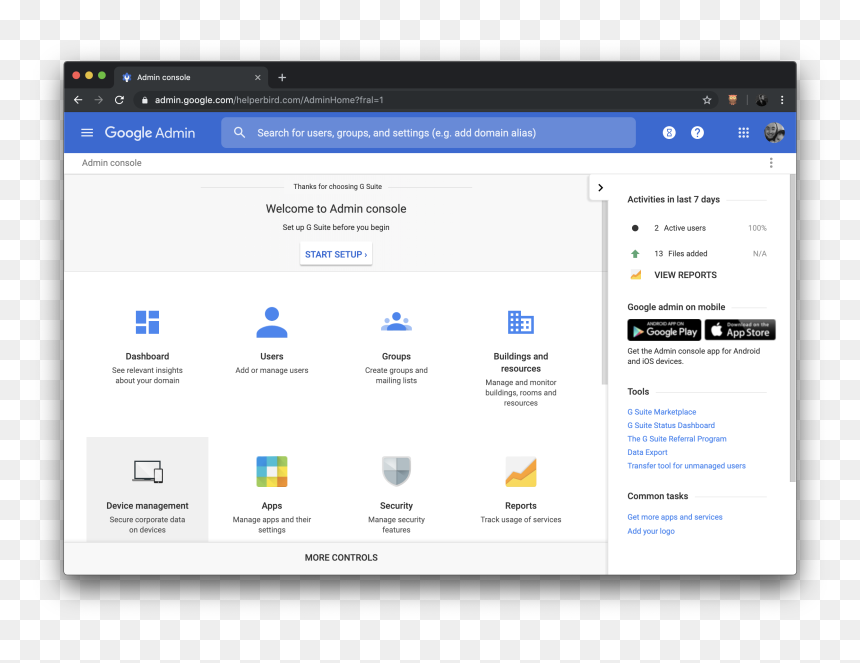Open the G Suite Status Dashboard link
The image size is (860, 663).
click(671, 426)
